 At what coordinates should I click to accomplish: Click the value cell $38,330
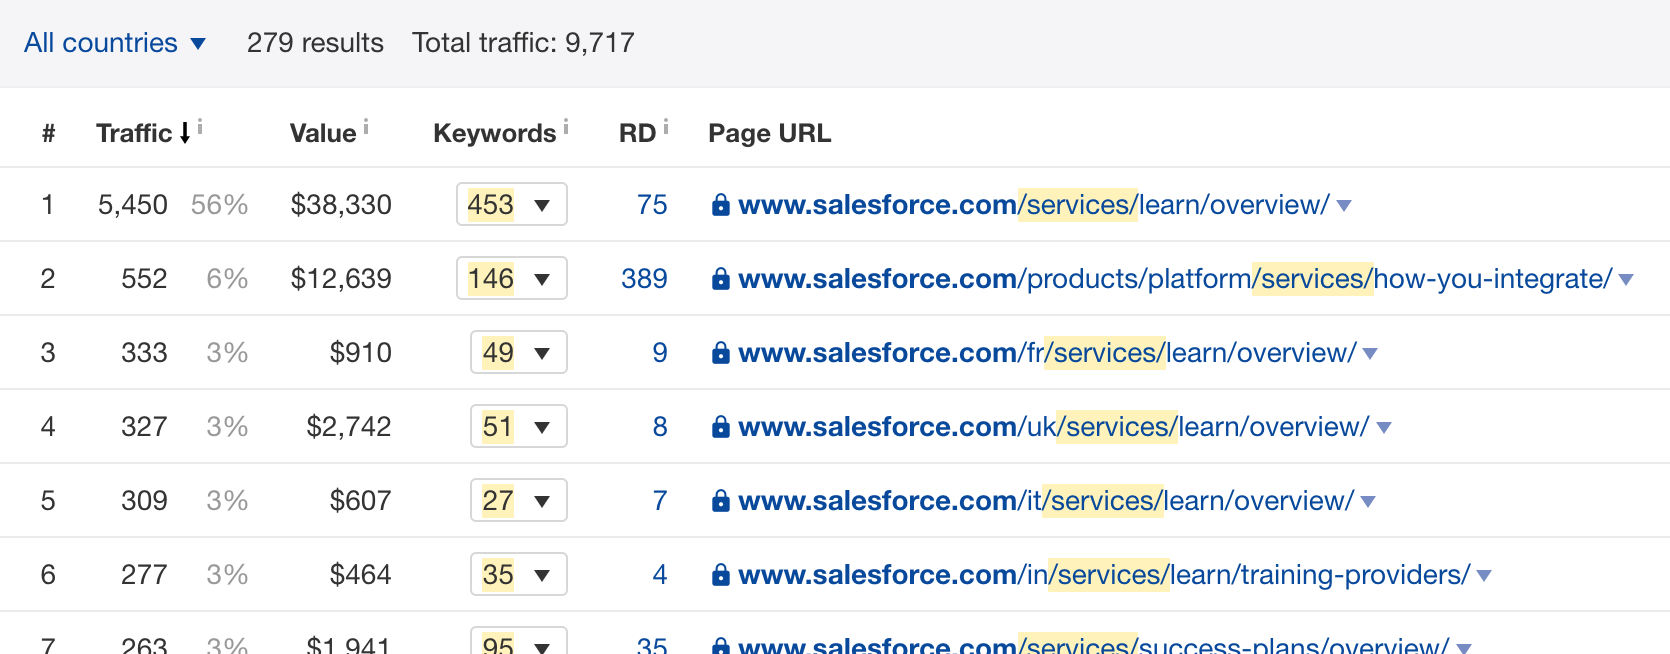click(x=341, y=205)
